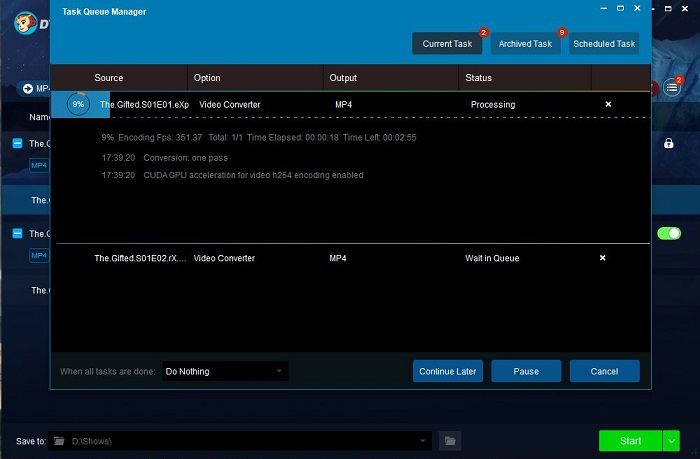The width and height of the screenshot is (700, 459).
Task: Click the second MP4 format badge in main window
Action: coord(39,255)
